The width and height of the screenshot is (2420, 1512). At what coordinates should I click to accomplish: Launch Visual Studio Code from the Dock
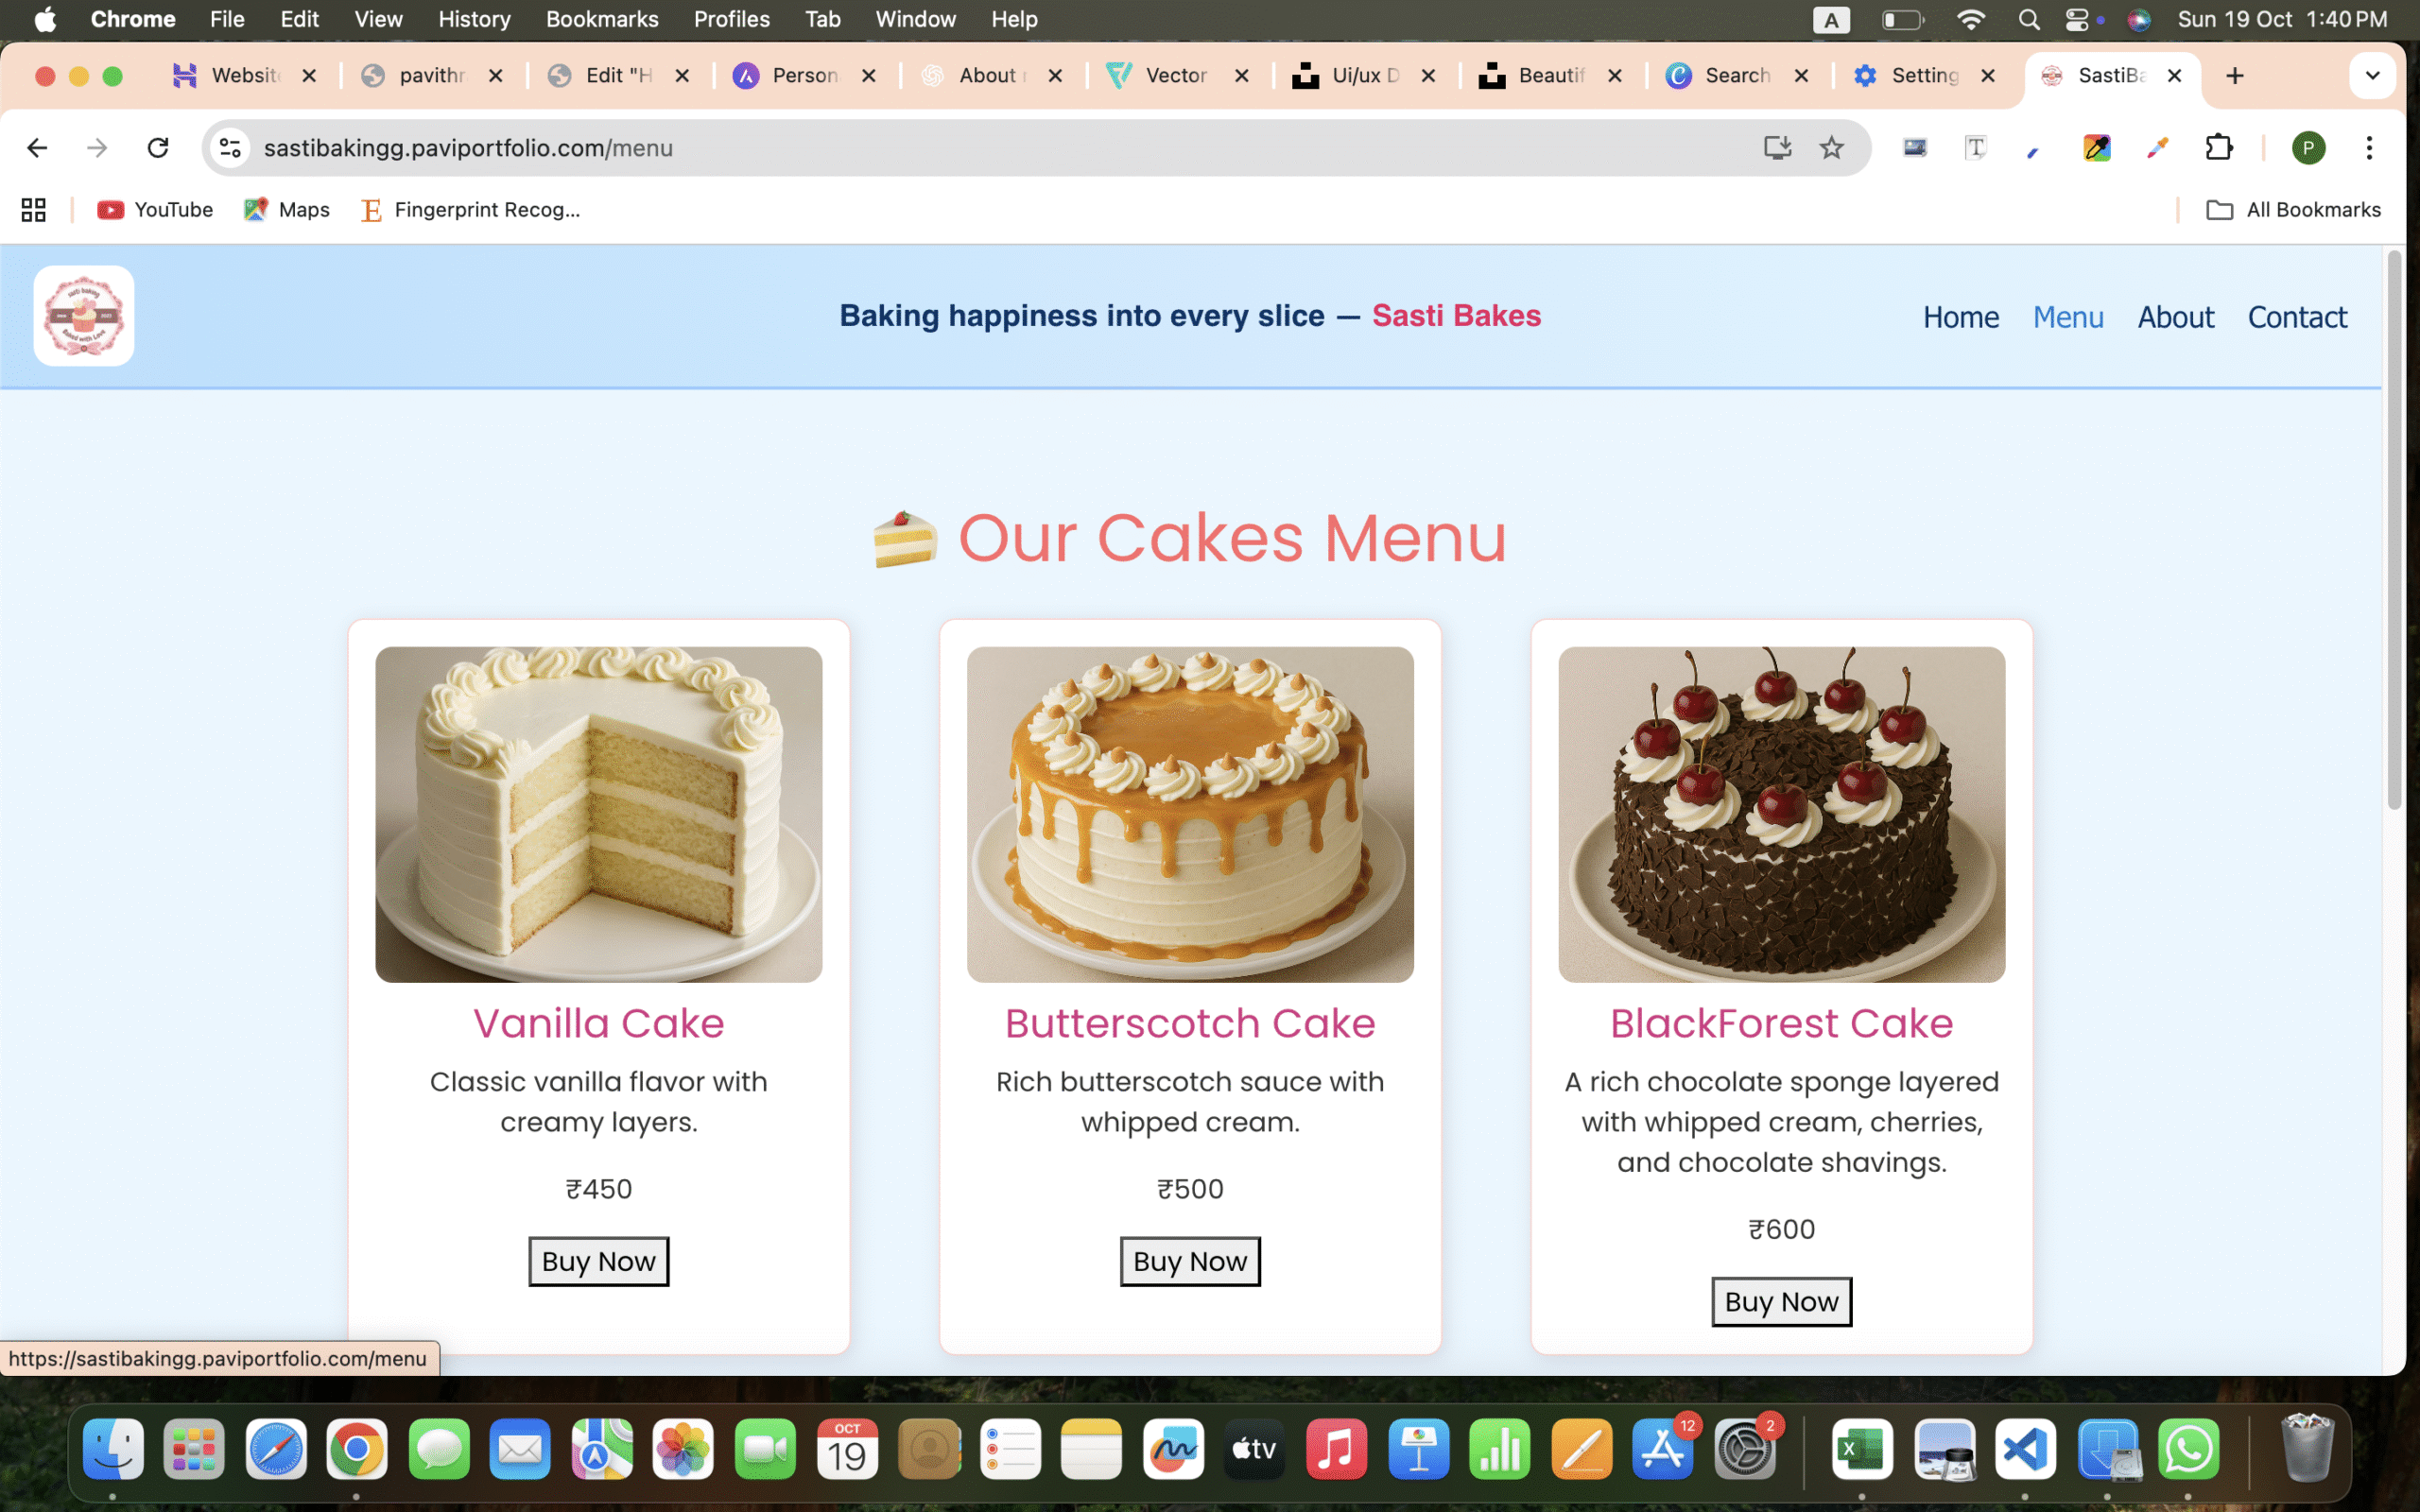click(x=2028, y=1448)
